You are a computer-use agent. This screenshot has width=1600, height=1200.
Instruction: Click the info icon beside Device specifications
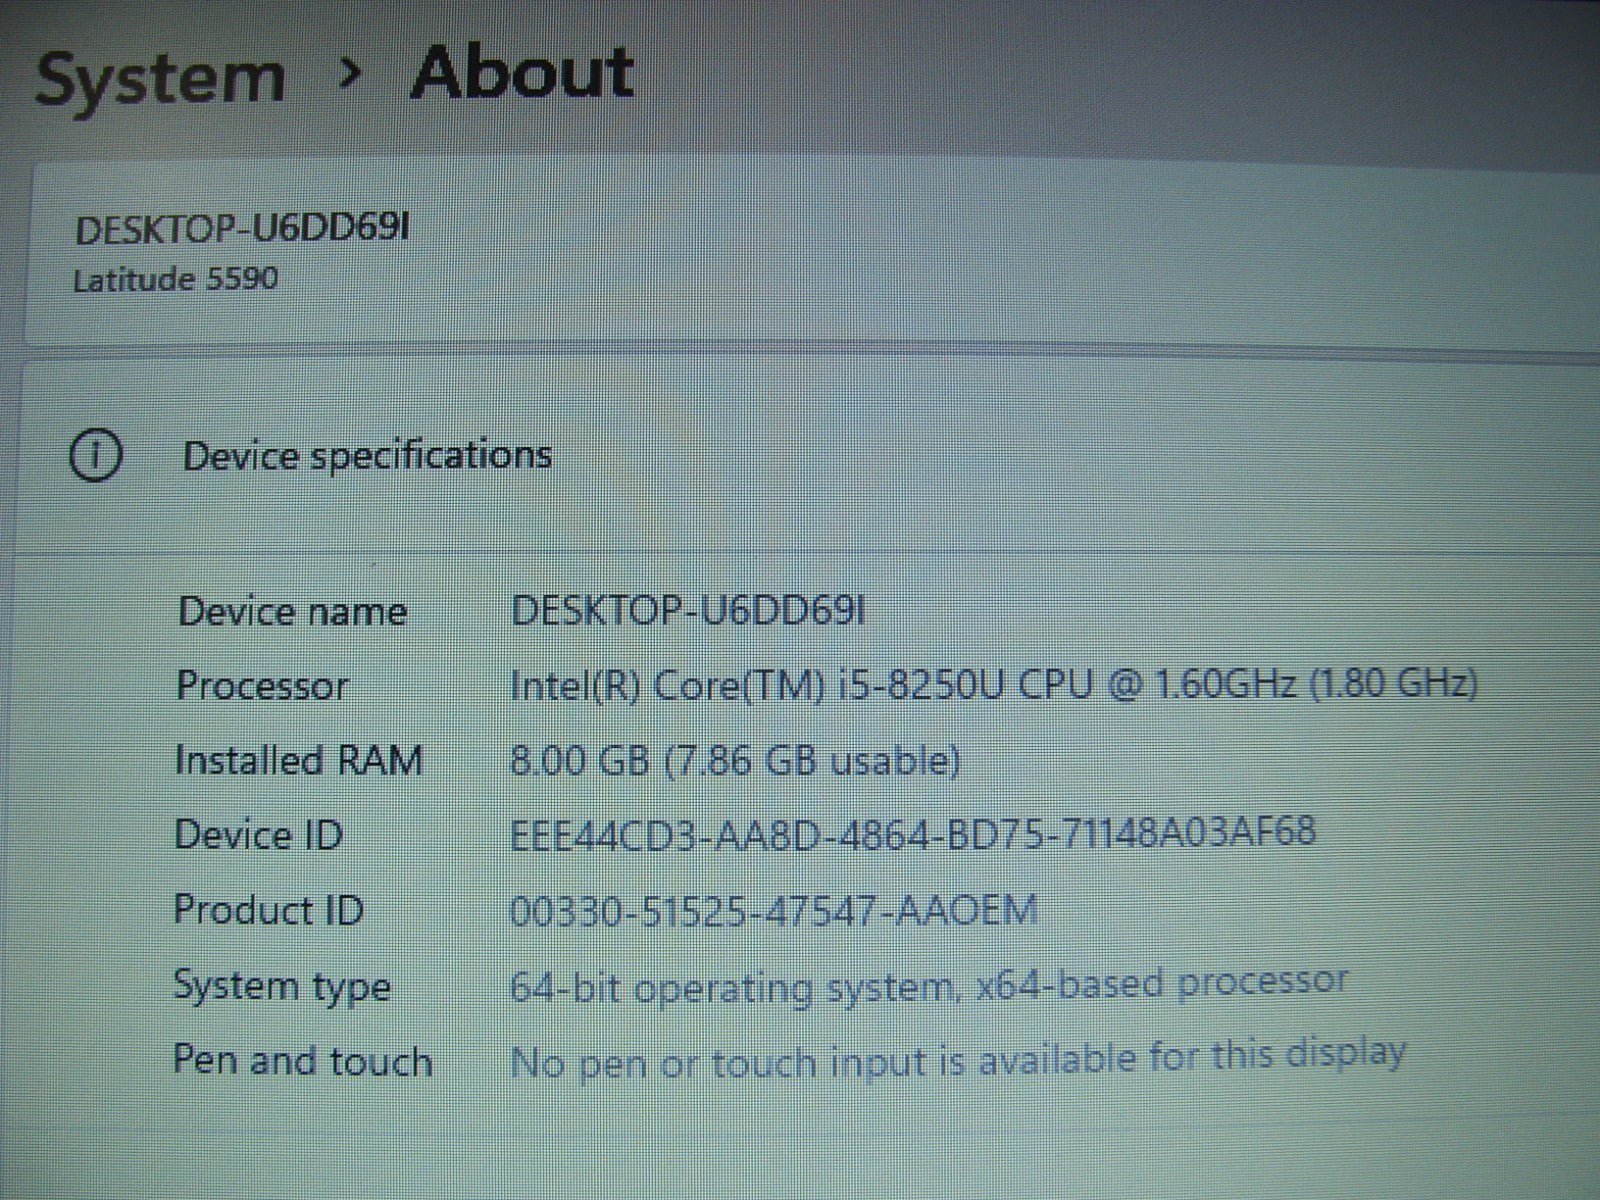pos(95,457)
